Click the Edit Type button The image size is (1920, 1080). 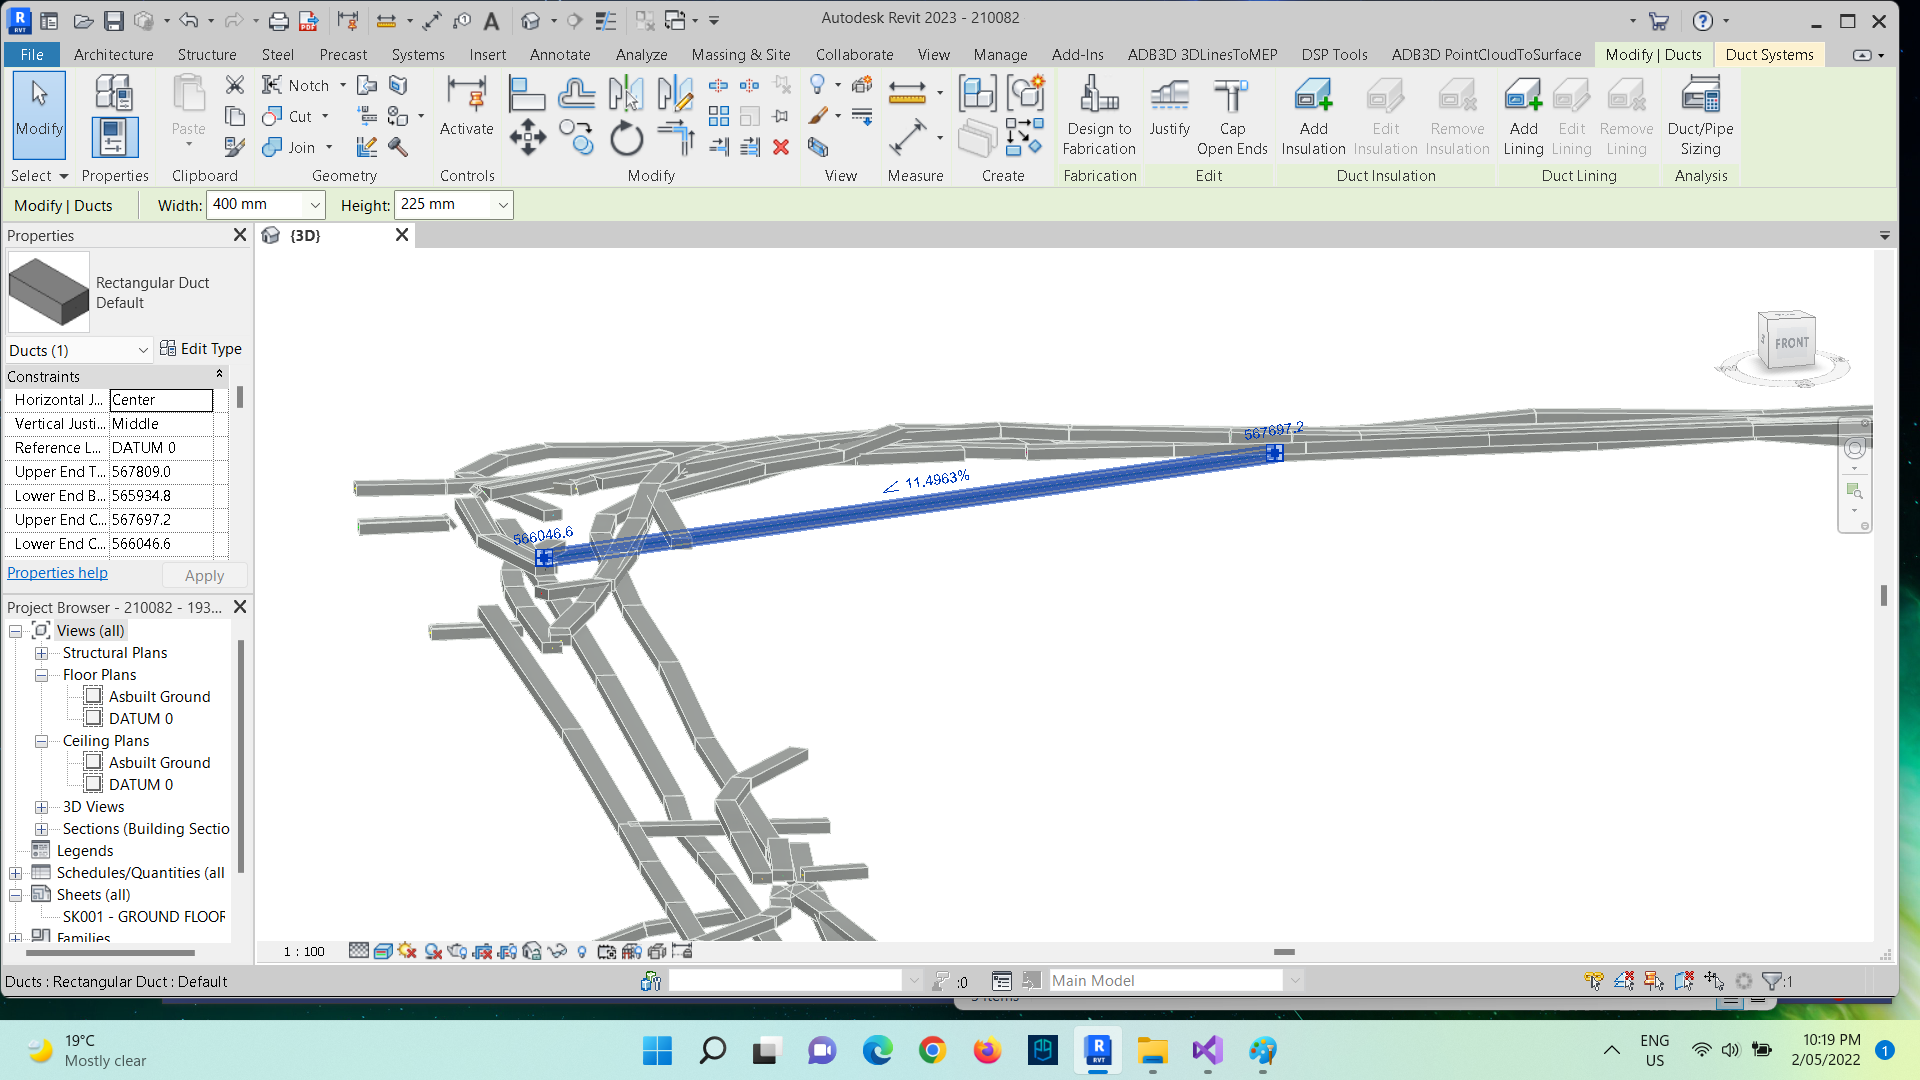point(200,349)
